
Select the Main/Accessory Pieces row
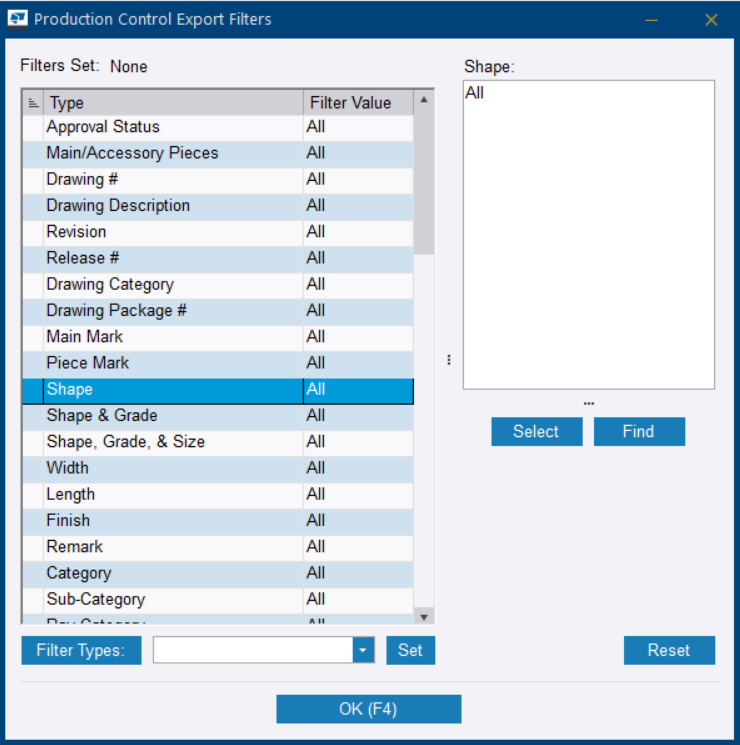(218, 153)
